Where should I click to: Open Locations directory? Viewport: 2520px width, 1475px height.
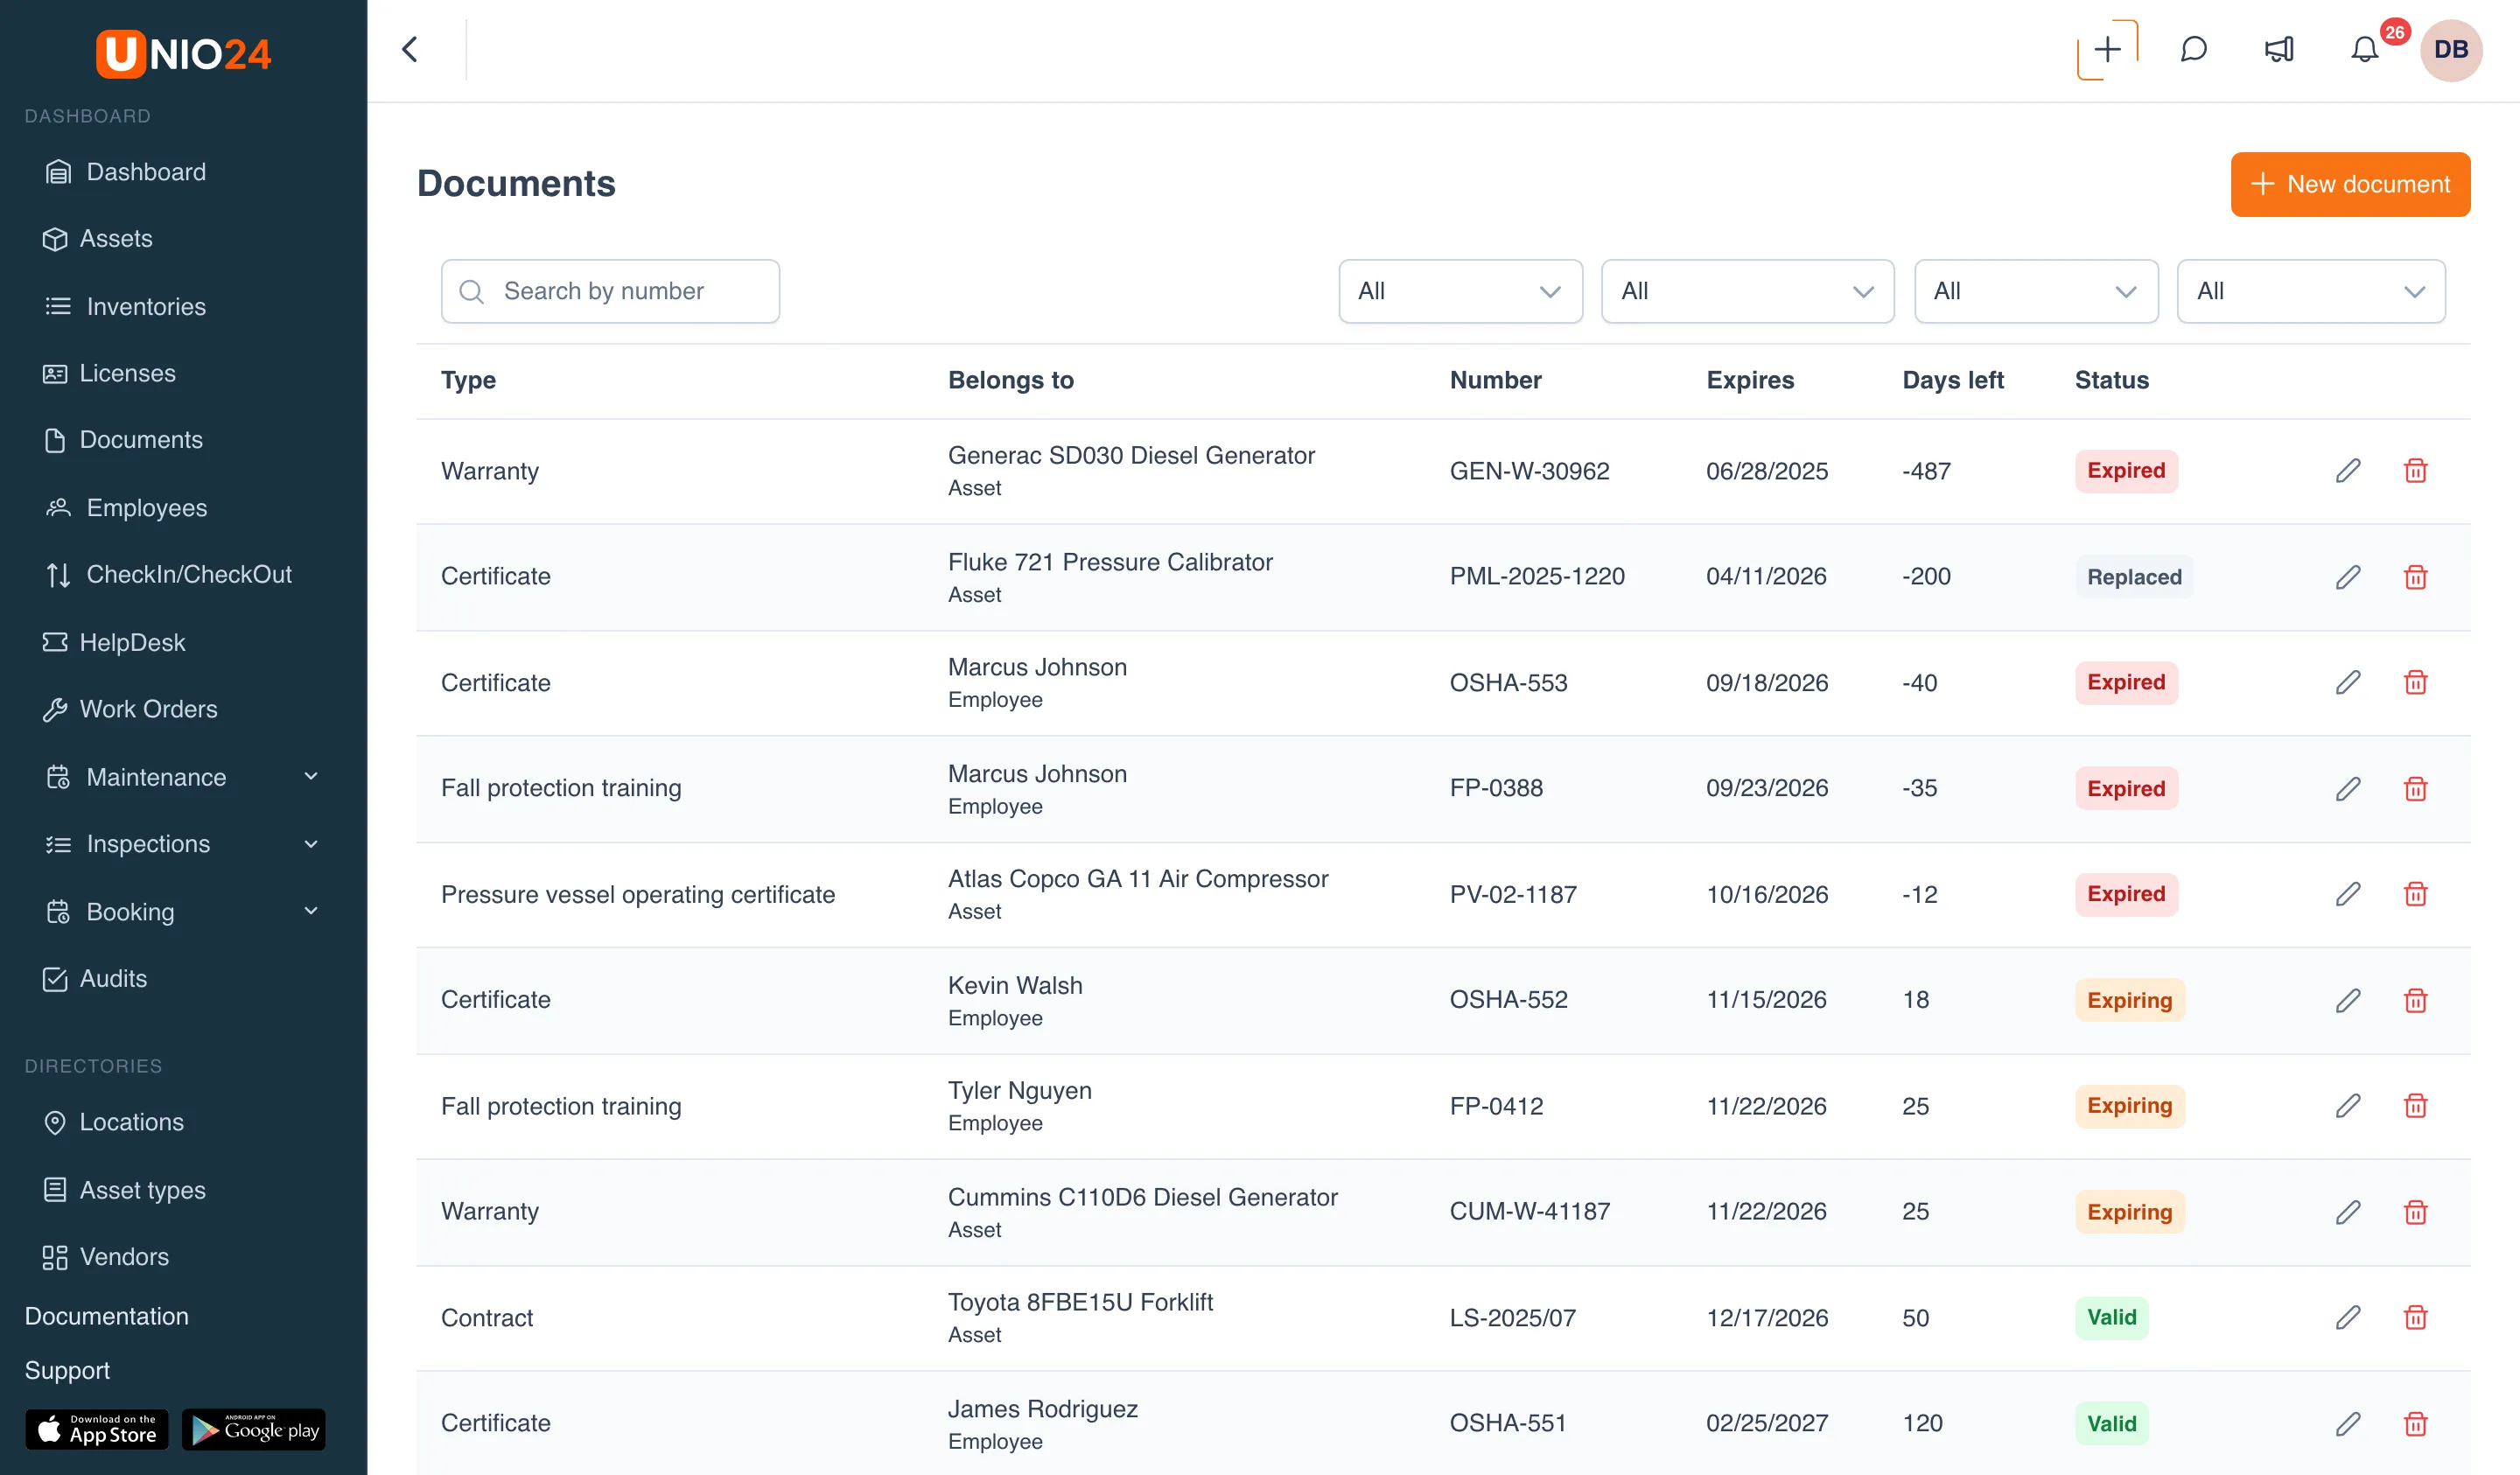click(114, 1122)
